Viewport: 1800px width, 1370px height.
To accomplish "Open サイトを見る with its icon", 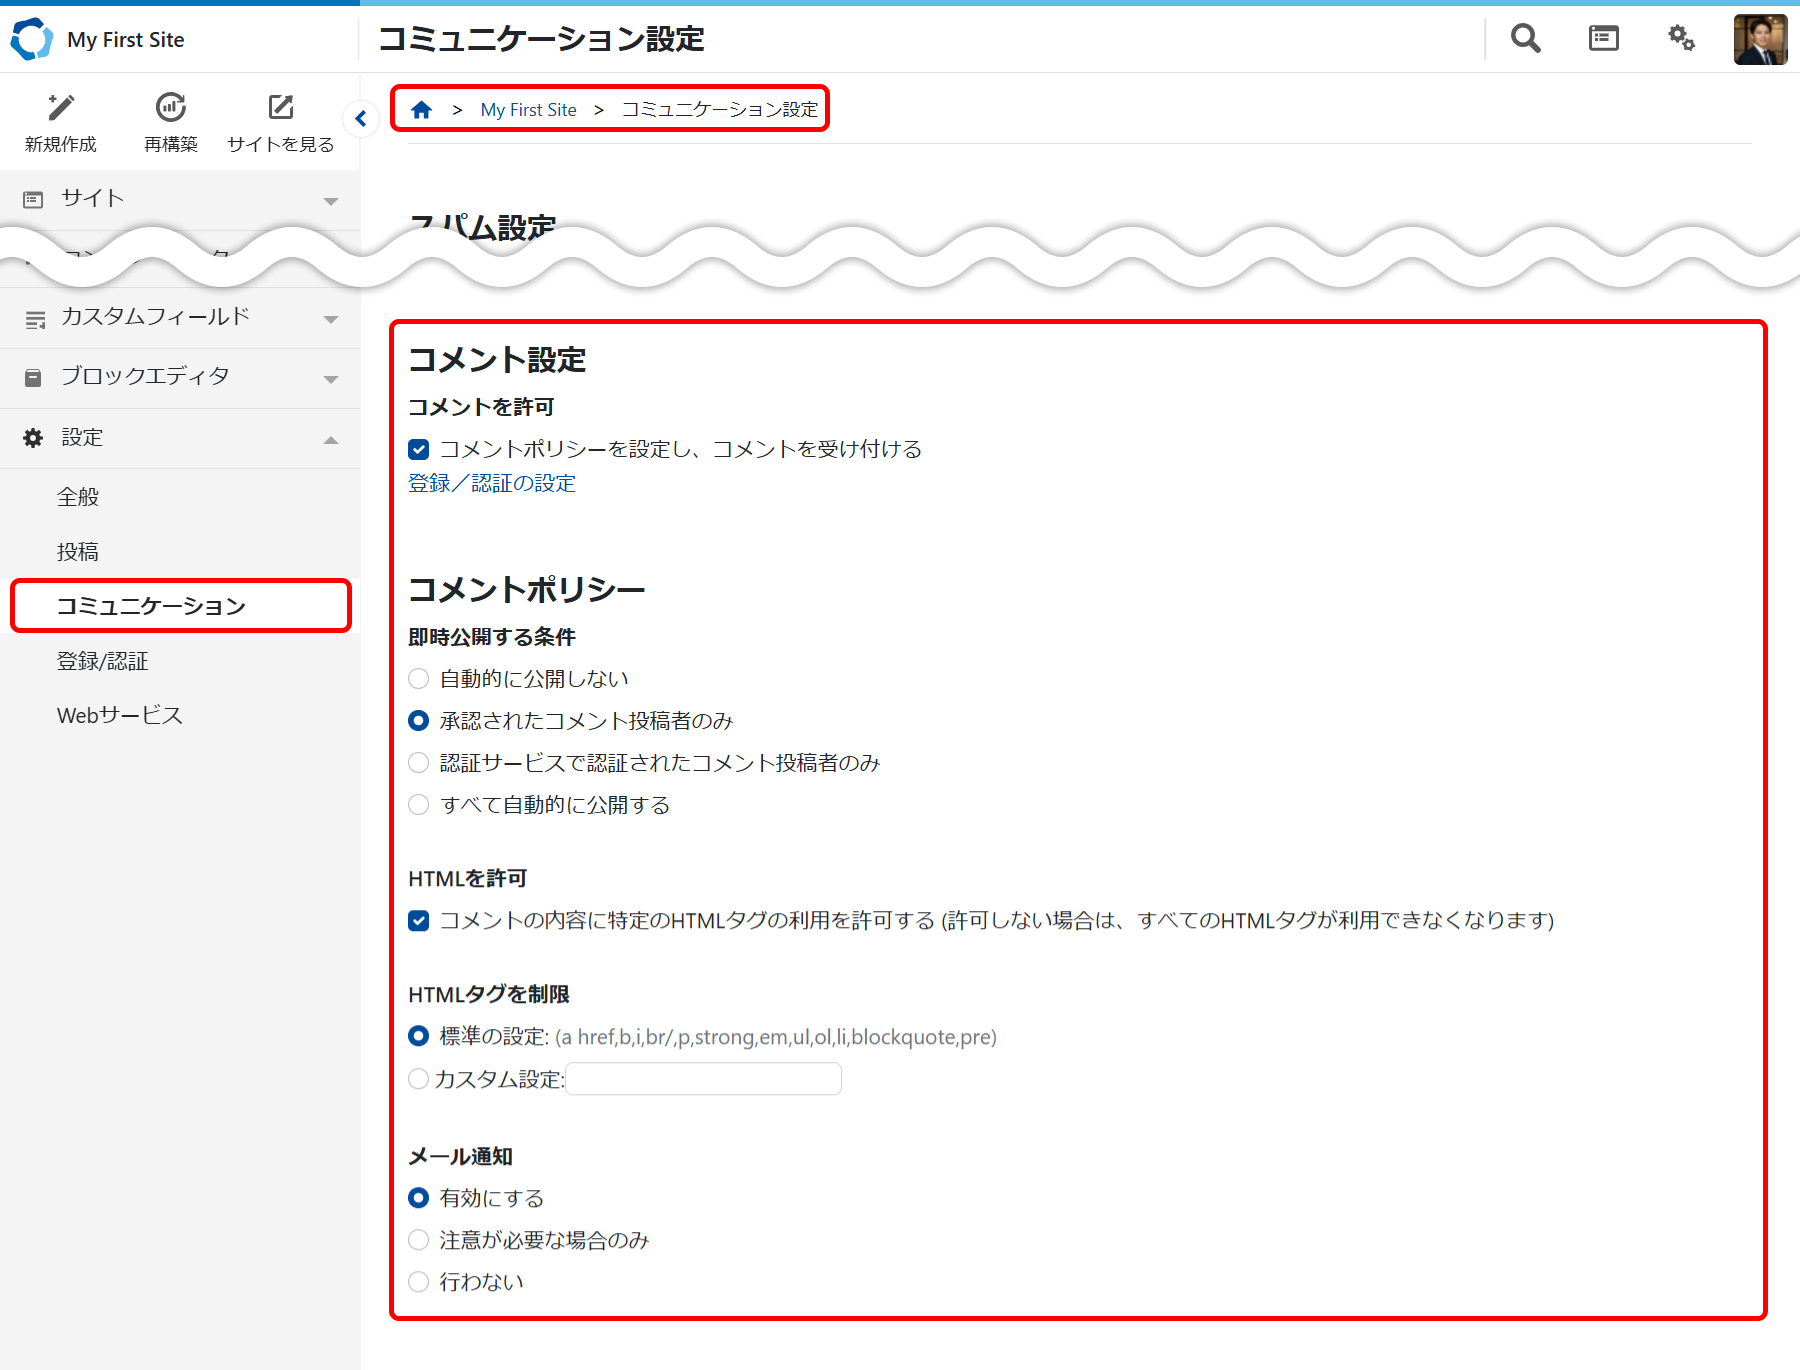I will click(x=281, y=107).
